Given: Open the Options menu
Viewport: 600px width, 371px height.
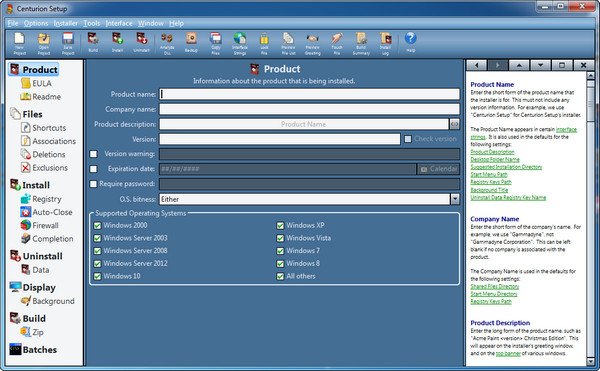Looking at the screenshot, I should (x=36, y=23).
